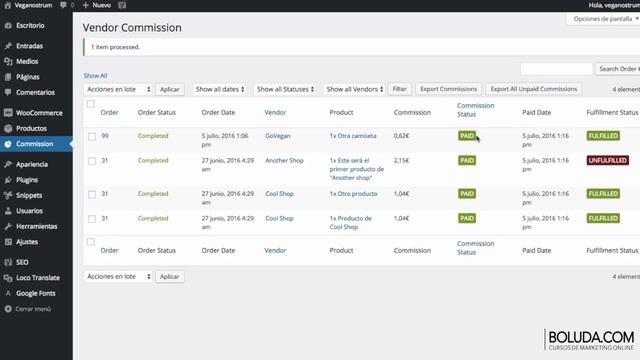Click the Productos box icon

coord(8,128)
